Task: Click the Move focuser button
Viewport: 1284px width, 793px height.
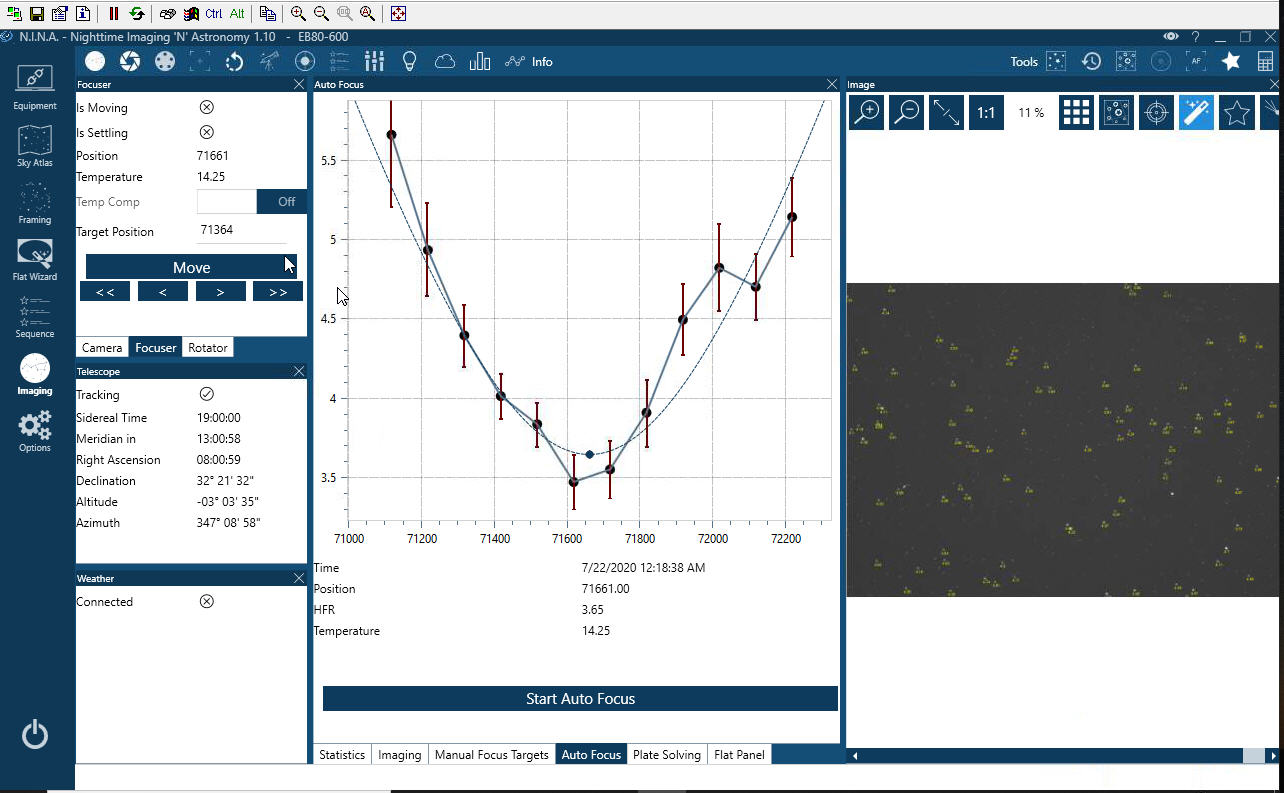Action: coord(191,267)
